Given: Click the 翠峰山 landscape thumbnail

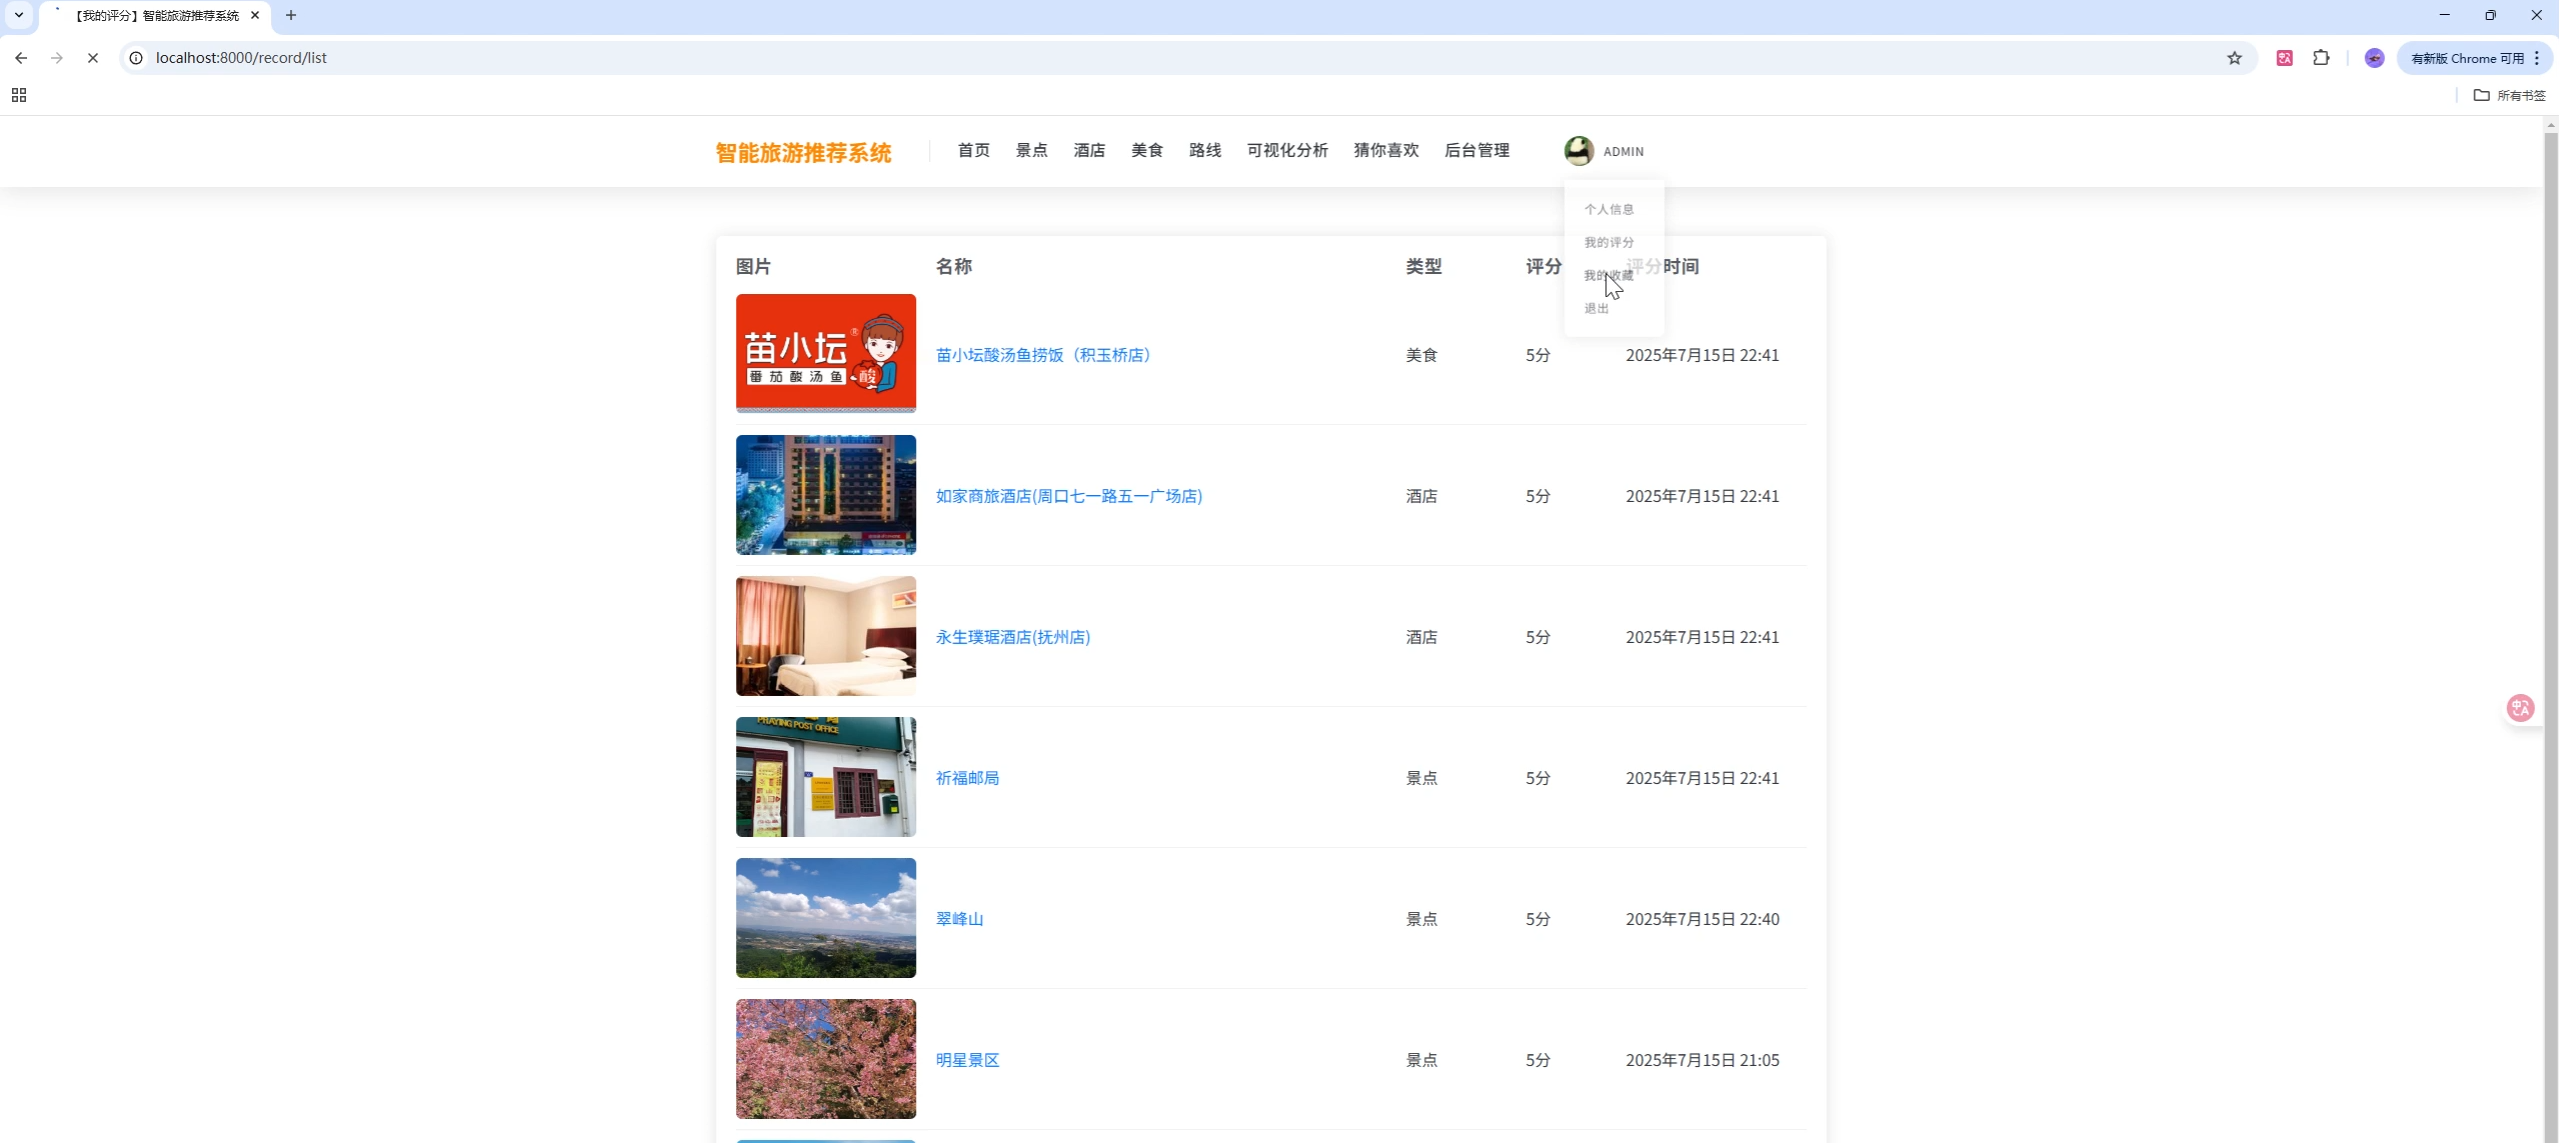Looking at the screenshot, I should click(826, 918).
